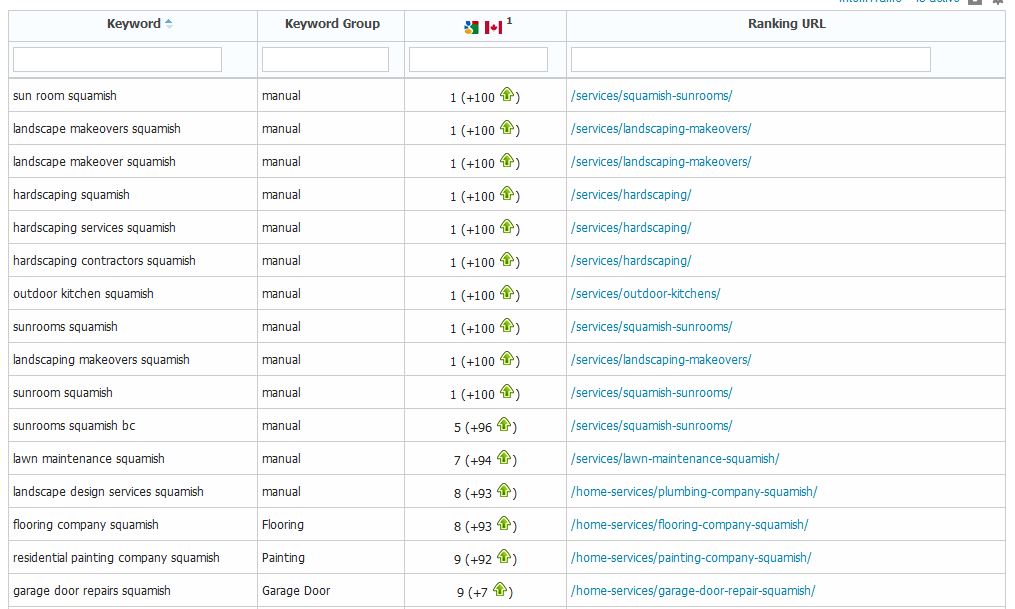Open the squamish-sunrooms link in the sunrooms squamish row (rank 1)
The image size is (1015, 609).
(651, 327)
